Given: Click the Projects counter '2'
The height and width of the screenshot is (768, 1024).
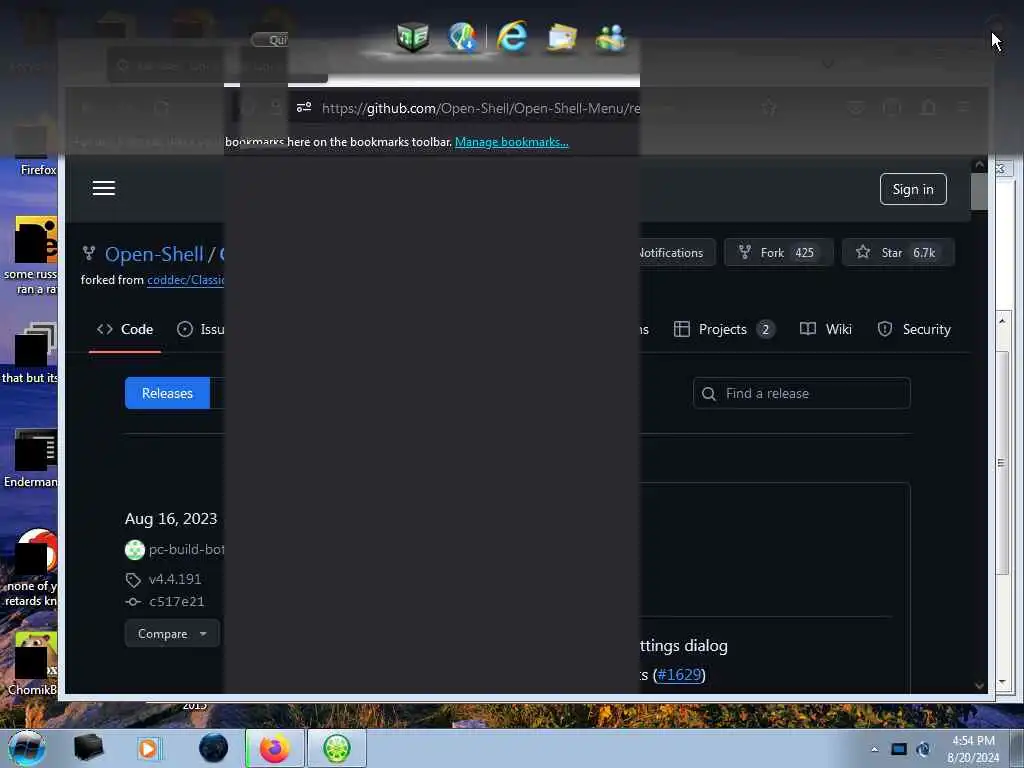Looking at the screenshot, I should coord(765,329).
